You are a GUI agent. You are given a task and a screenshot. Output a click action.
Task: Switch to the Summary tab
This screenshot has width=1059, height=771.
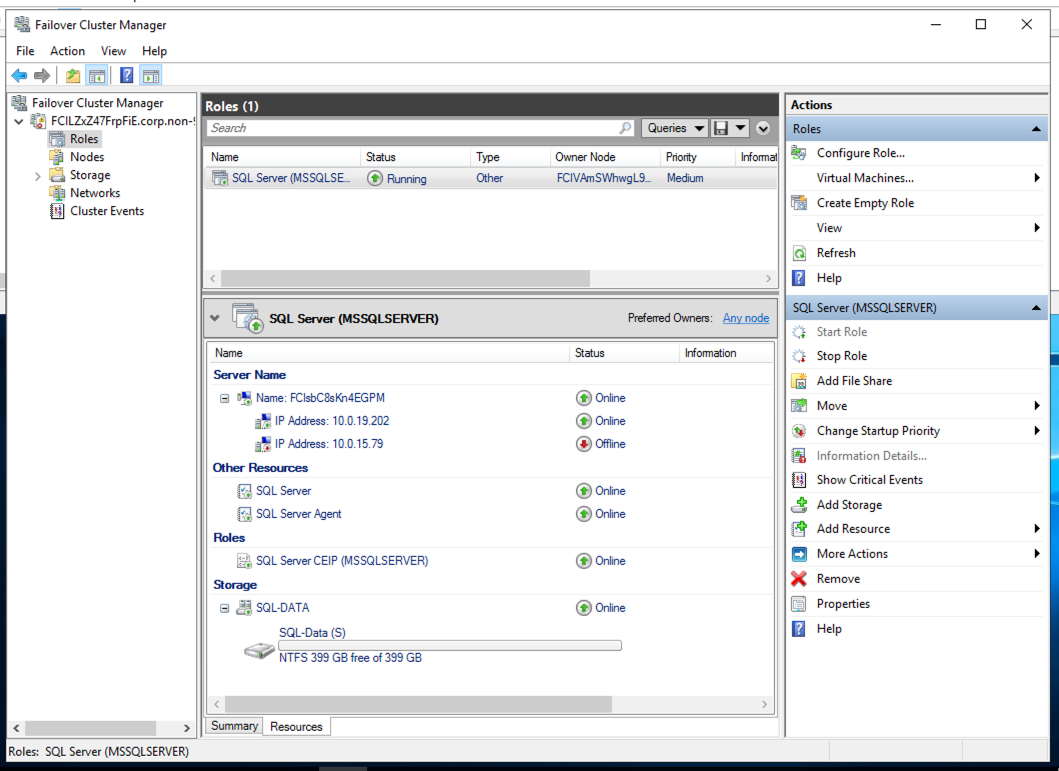234,726
